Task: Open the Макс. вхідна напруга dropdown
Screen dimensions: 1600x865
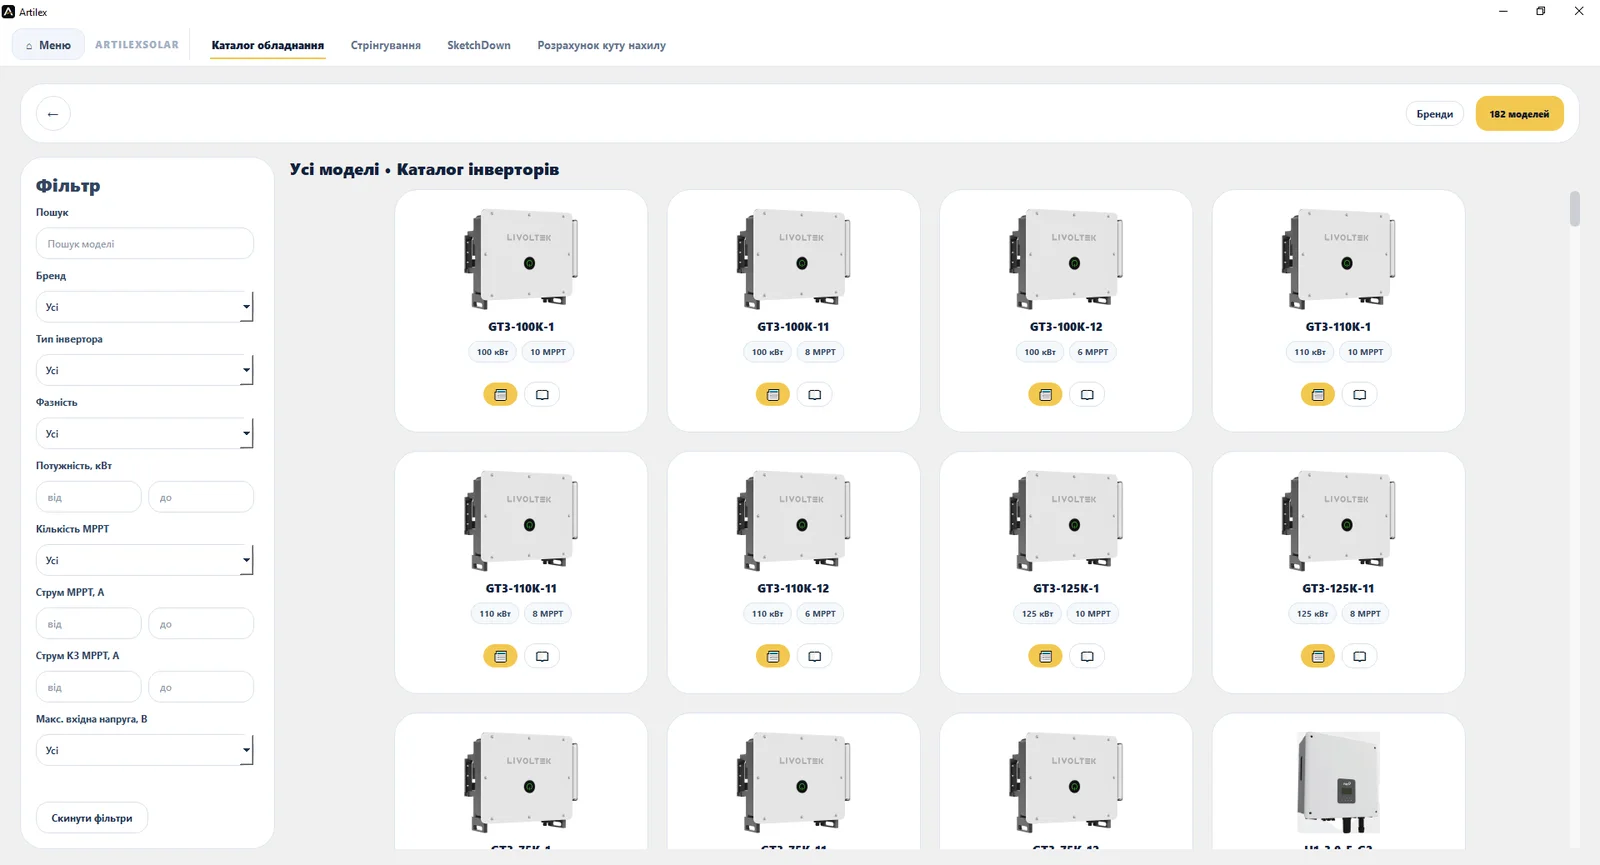Action: [145, 750]
